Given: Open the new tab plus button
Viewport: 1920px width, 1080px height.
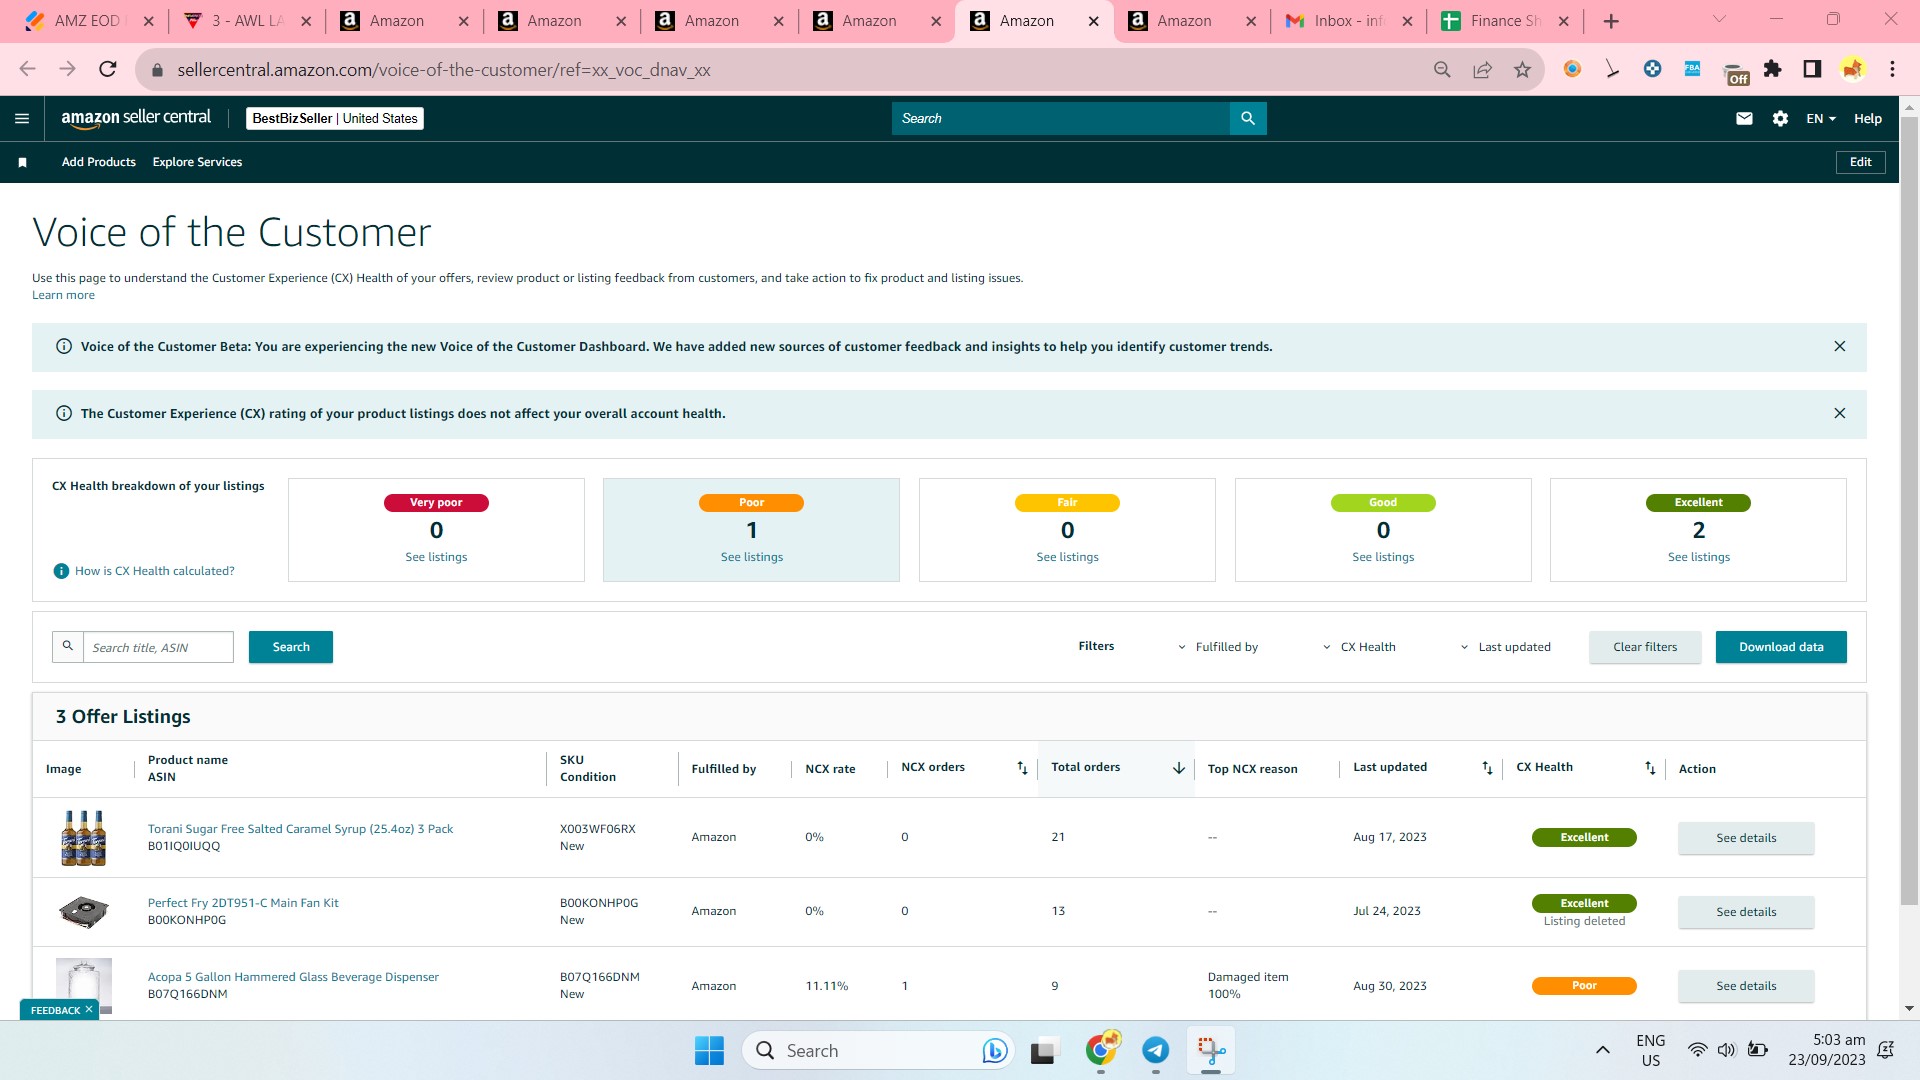Looking at the screenshot, I should 1611,21.
